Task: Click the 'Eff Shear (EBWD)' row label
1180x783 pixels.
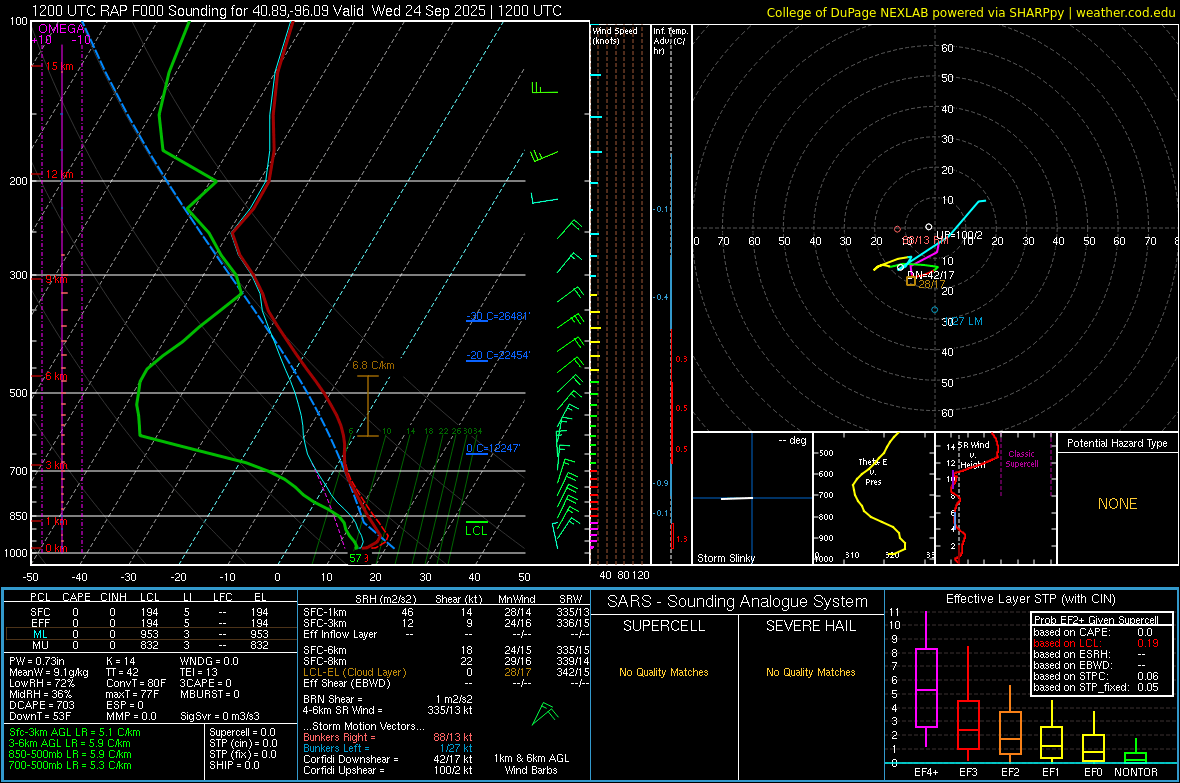Action: point(347,683)
